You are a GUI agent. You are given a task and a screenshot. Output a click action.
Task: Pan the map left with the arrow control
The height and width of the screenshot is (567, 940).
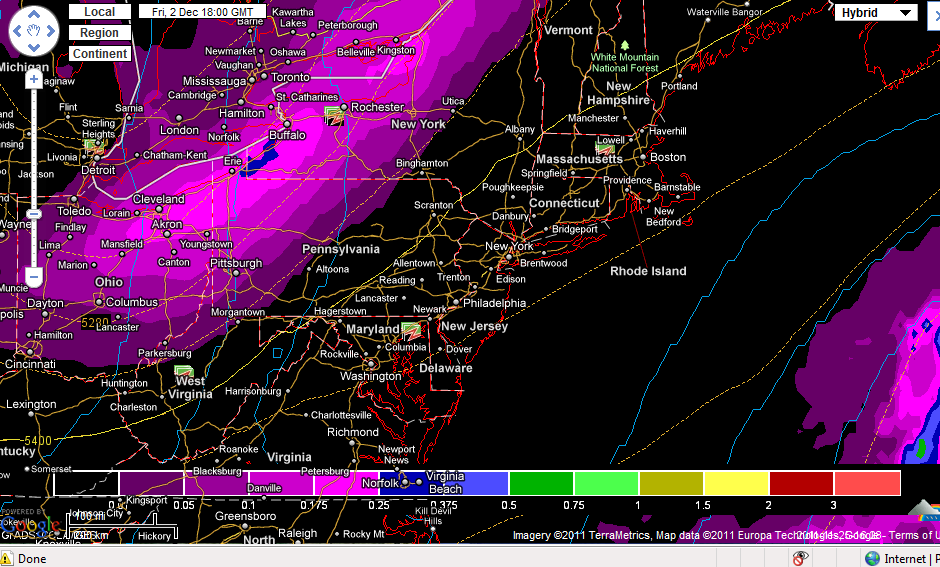coord(17,31)
